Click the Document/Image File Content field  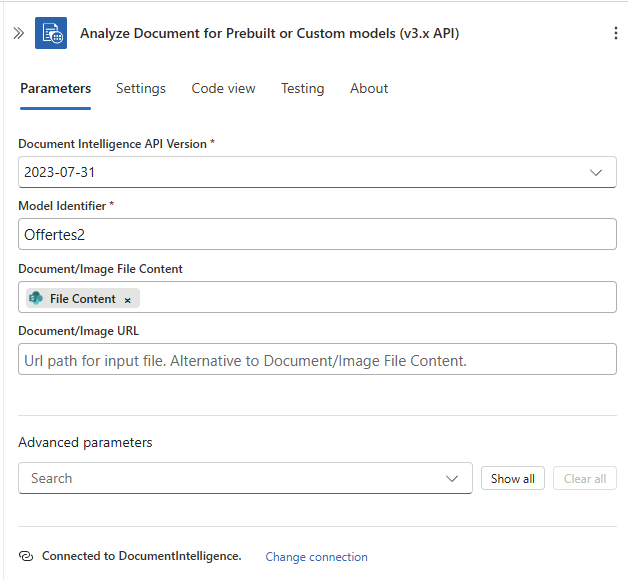coord(380,298)
